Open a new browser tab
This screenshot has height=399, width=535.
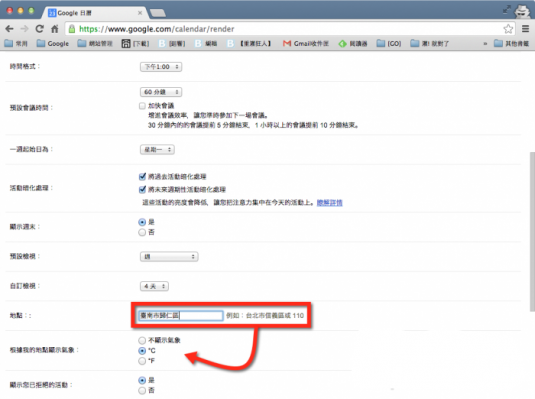[x=158, y=13]
